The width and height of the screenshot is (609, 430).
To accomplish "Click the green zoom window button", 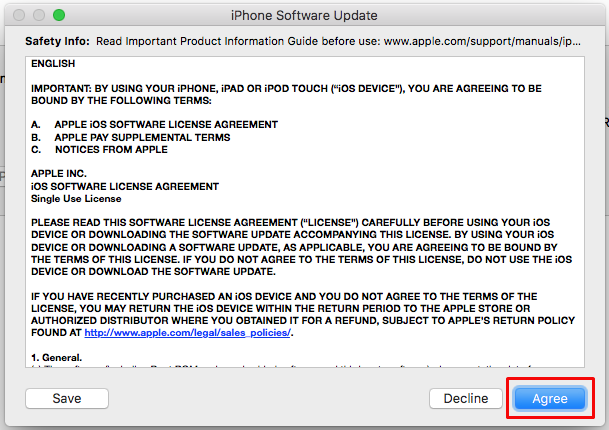I will point(59,15).
